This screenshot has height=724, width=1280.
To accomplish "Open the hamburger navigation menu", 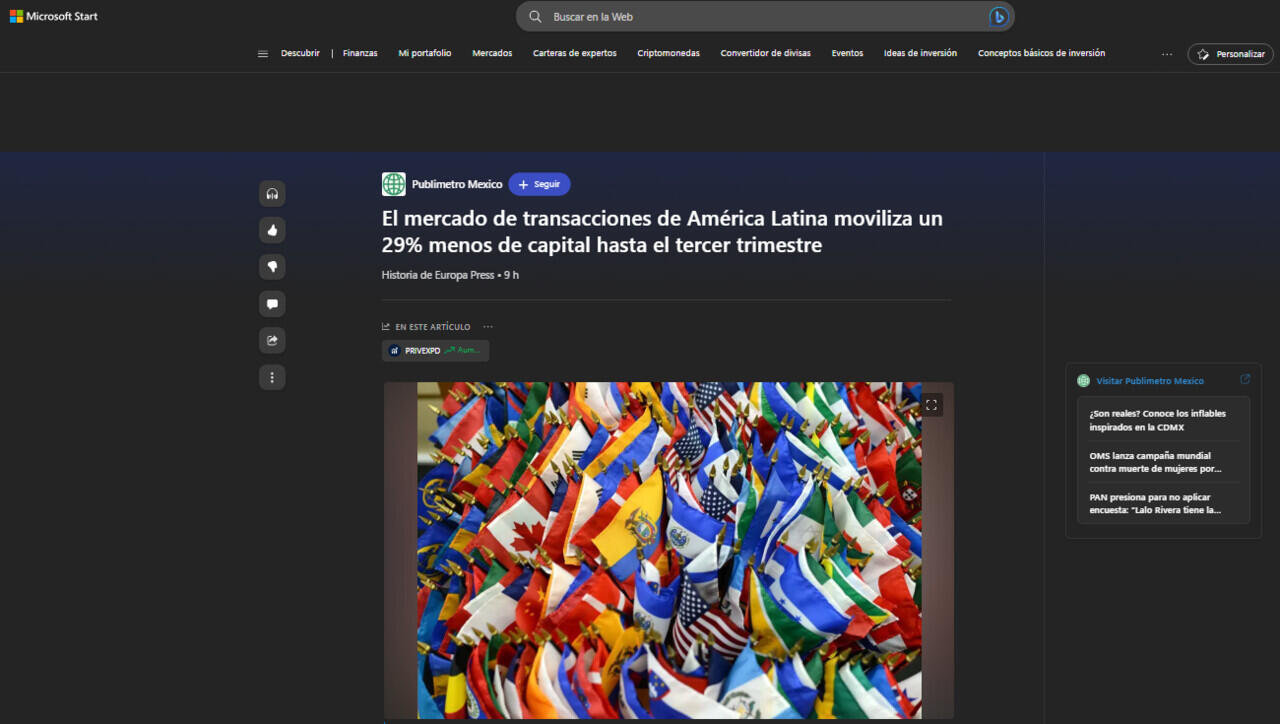I will [263, 54].
